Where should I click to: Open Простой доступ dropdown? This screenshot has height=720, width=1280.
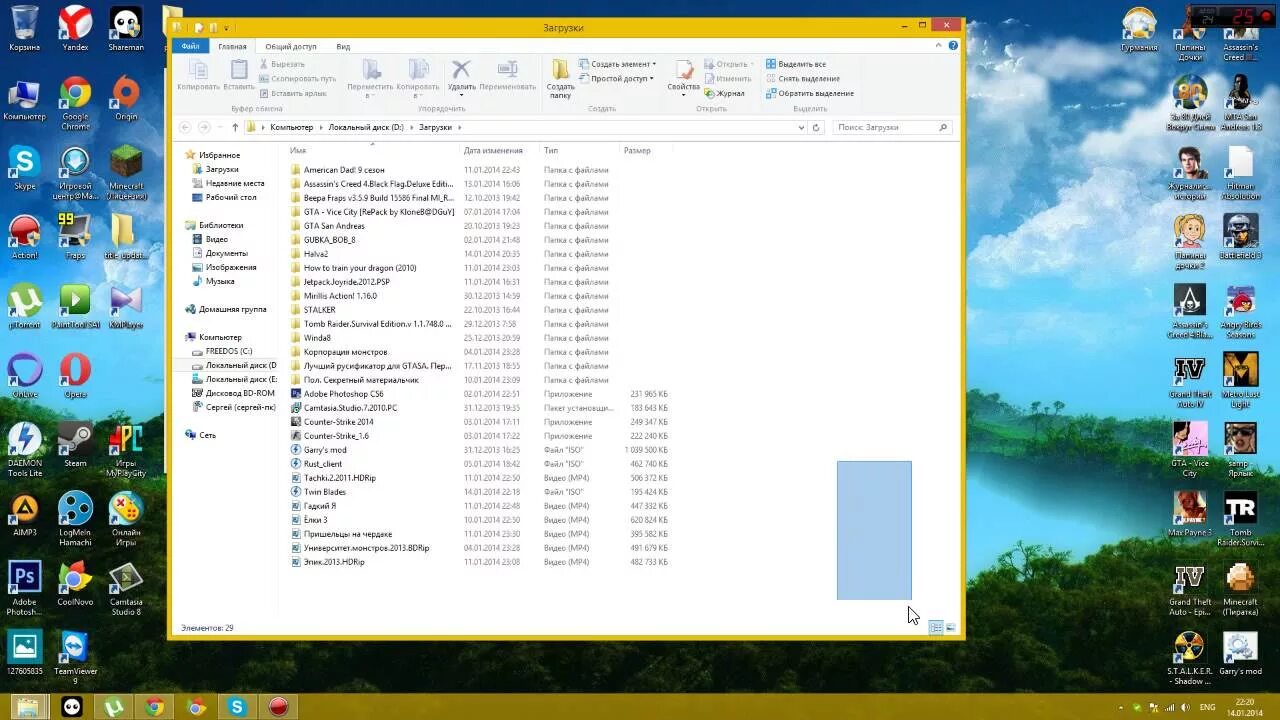point(615,78)
